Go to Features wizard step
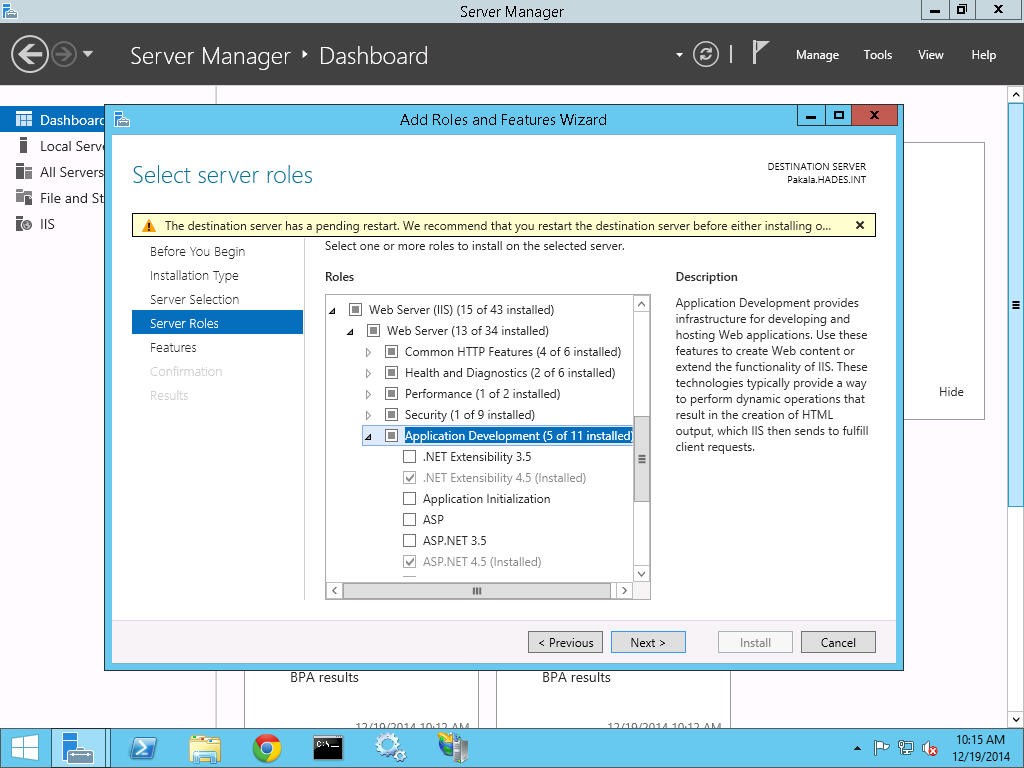Image resolution: width=1024 pixels, height=768 pixels. point(173,347)
